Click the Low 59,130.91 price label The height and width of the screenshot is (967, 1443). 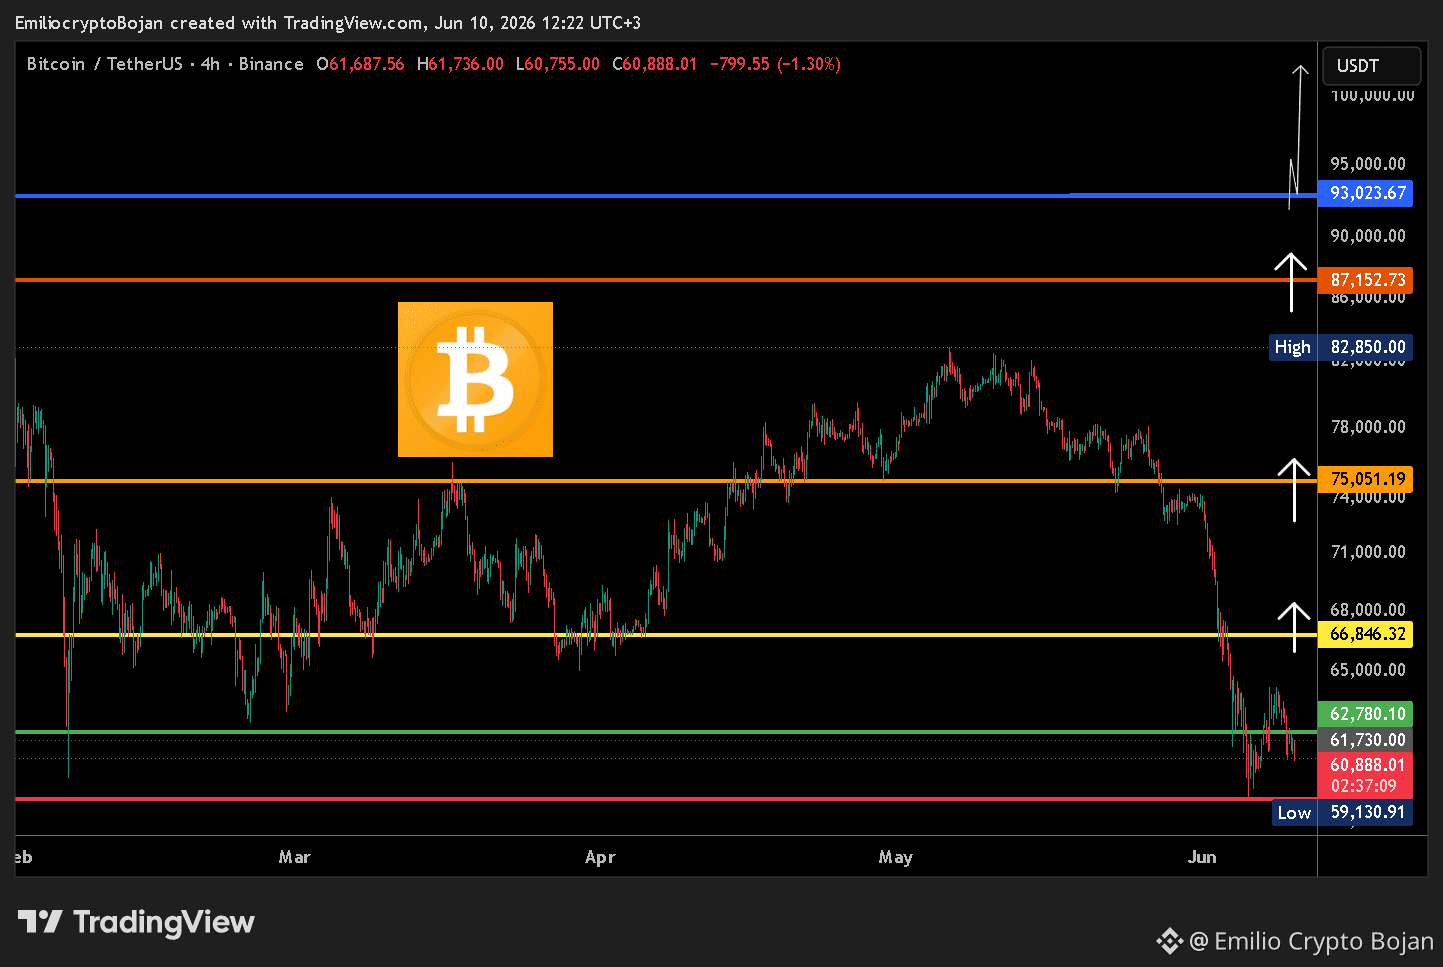(1341, 812)
